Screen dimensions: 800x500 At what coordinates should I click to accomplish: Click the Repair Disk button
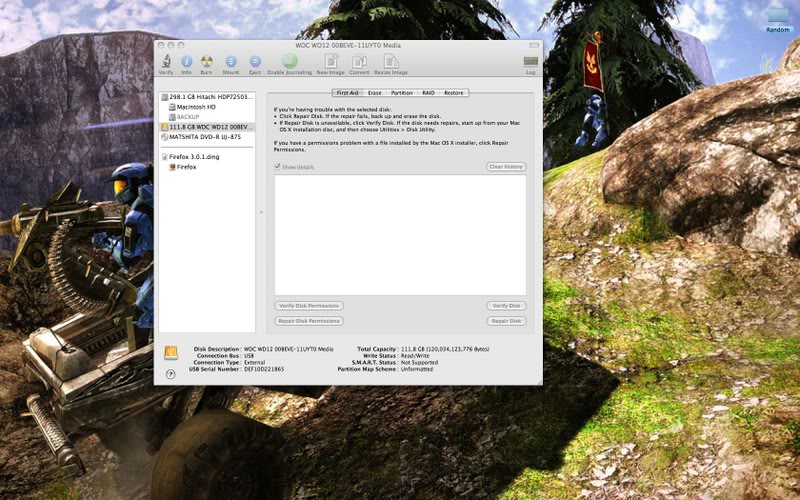[x=506, y=321]
